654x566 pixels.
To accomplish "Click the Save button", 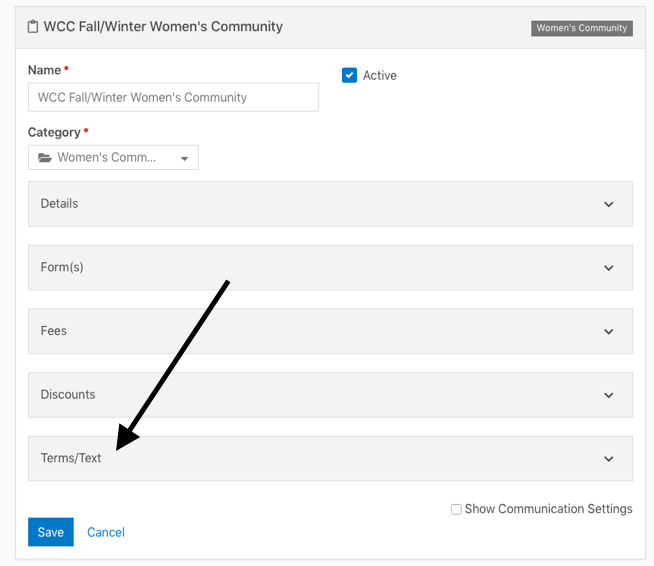I will [50, 532].
